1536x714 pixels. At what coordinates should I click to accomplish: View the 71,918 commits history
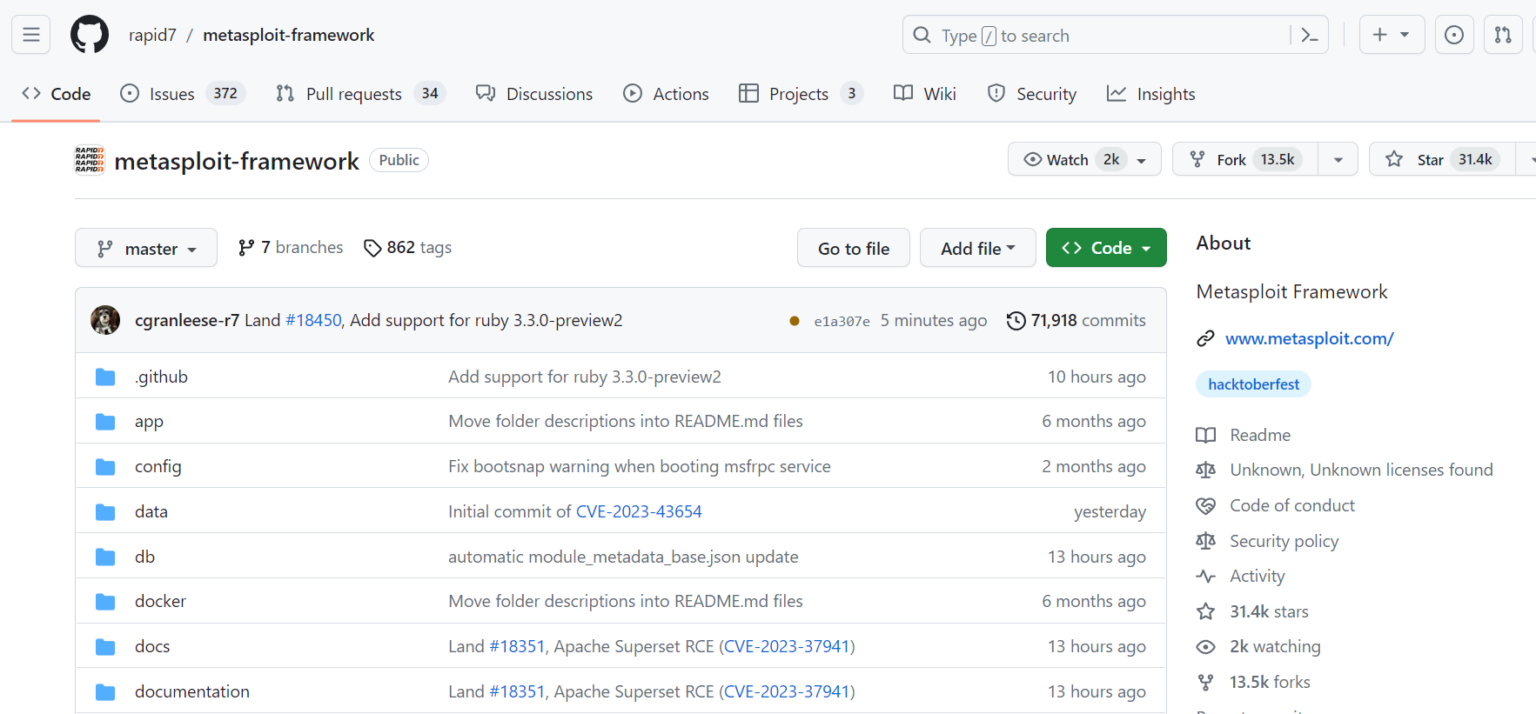pyautogui.click(x=1076, y=320)
